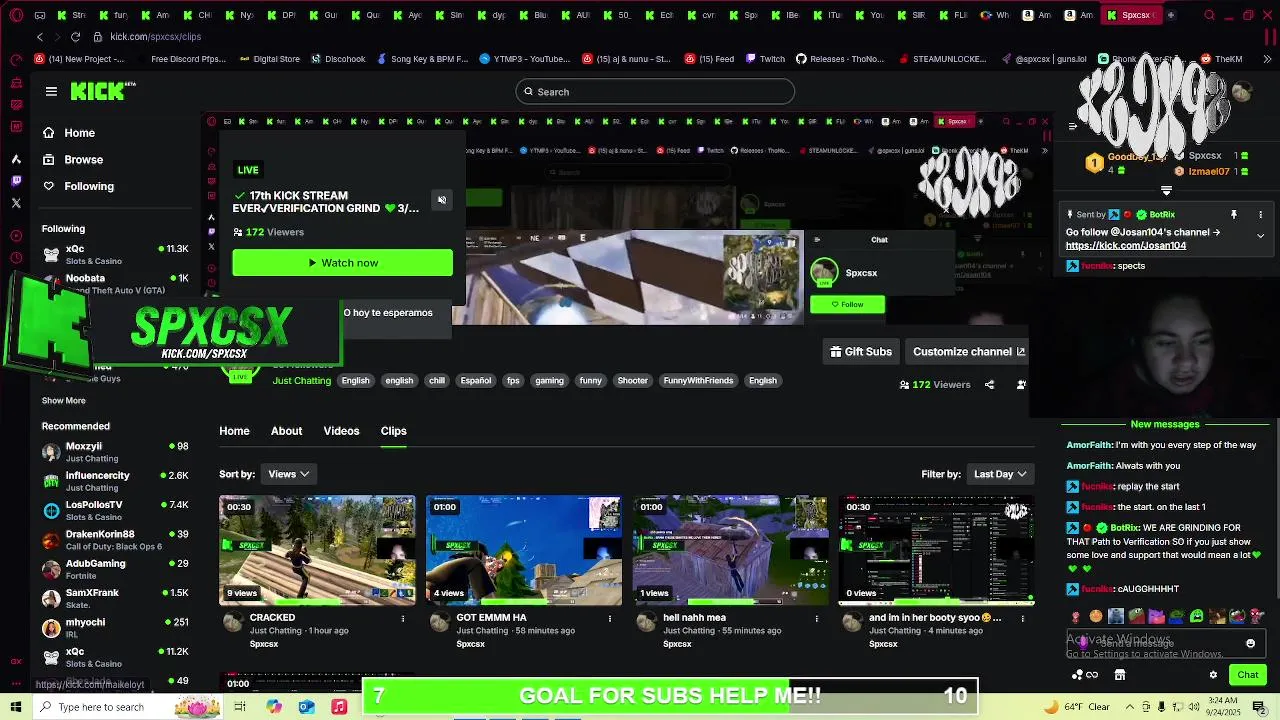Open pinned message options menu

1260,215
